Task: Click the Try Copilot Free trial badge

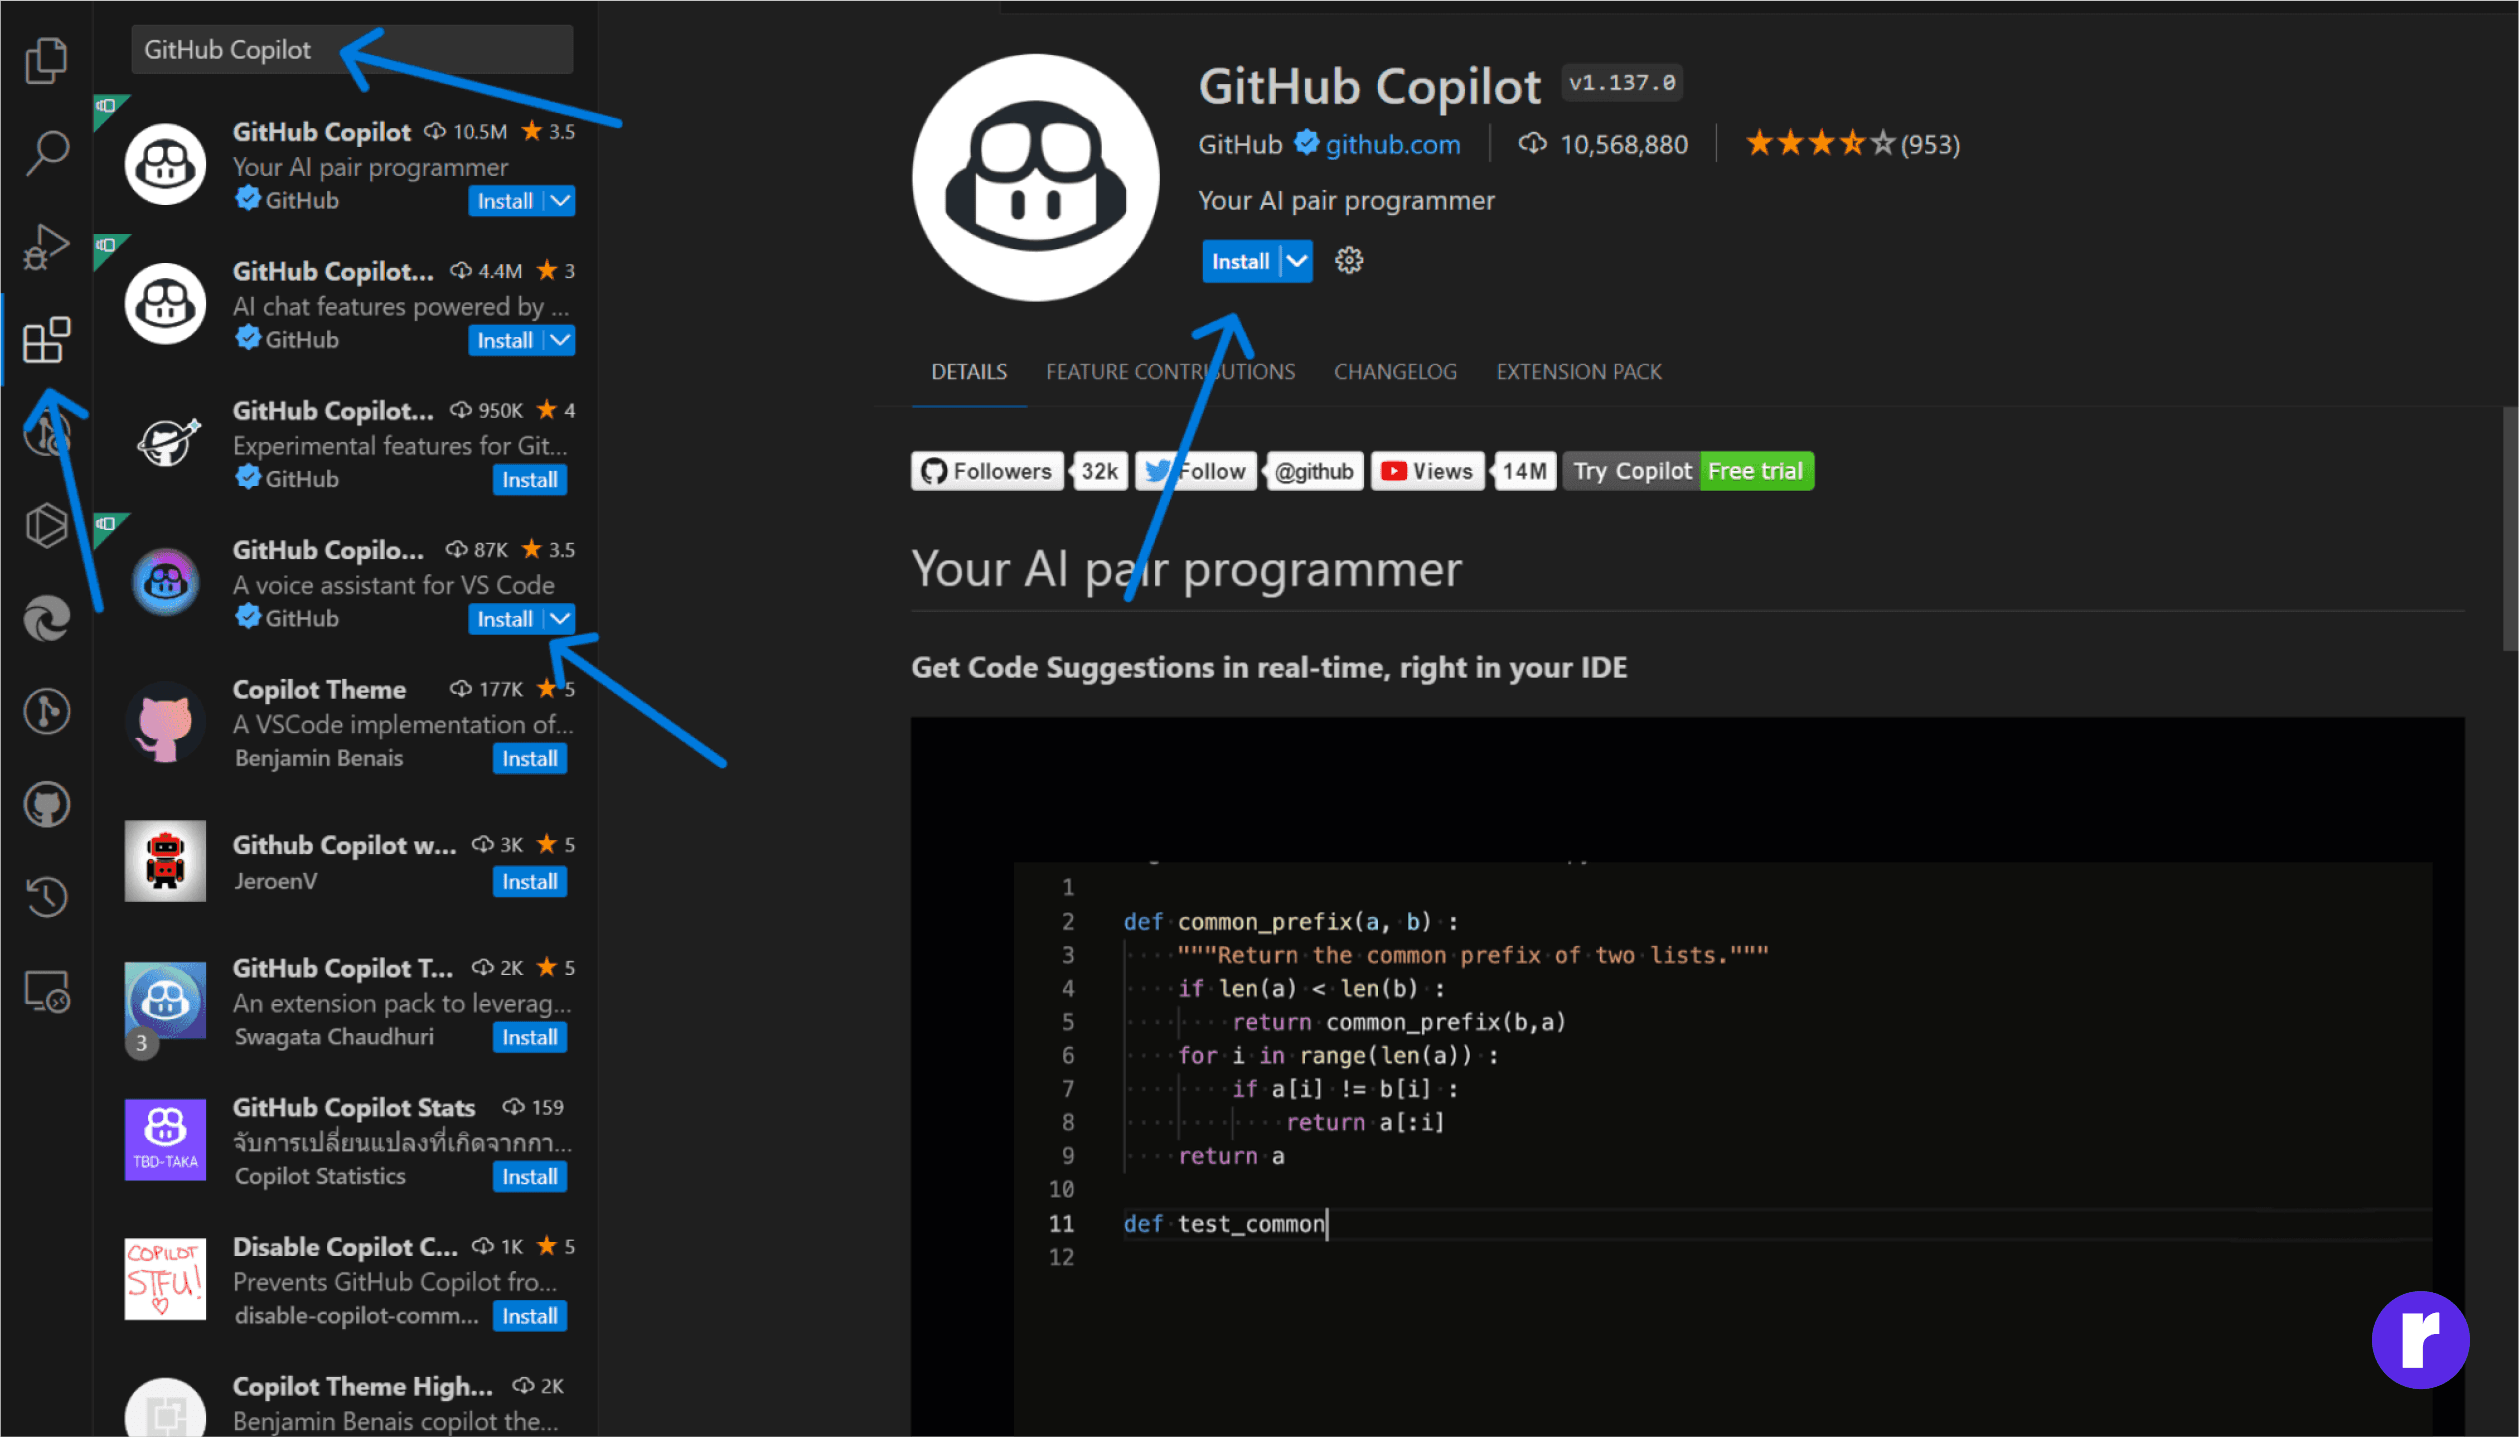Action: [1688, 471]
